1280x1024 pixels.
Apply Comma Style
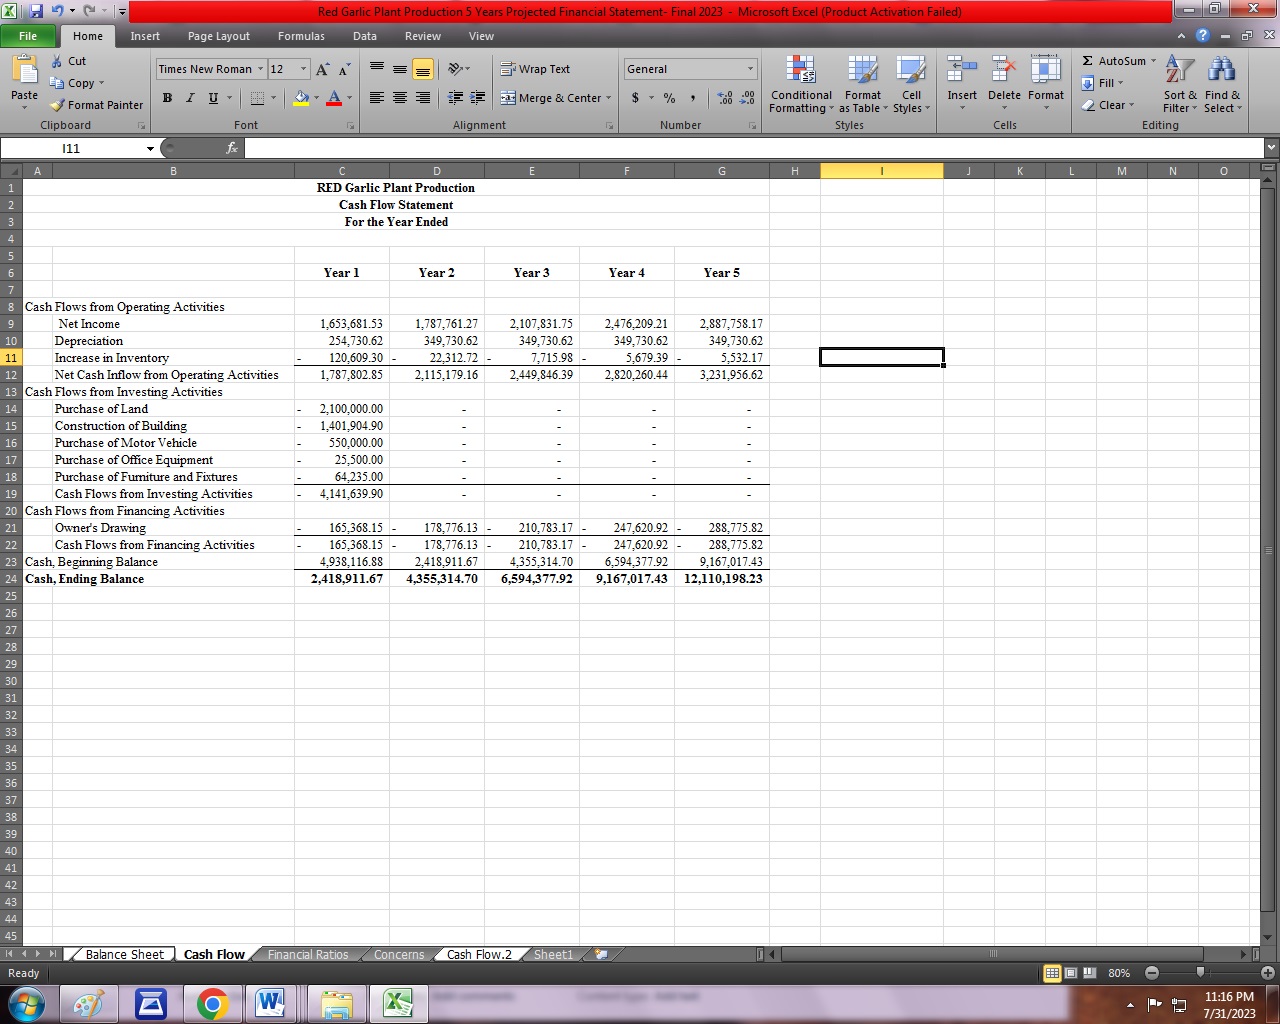[x=692, y=98]
